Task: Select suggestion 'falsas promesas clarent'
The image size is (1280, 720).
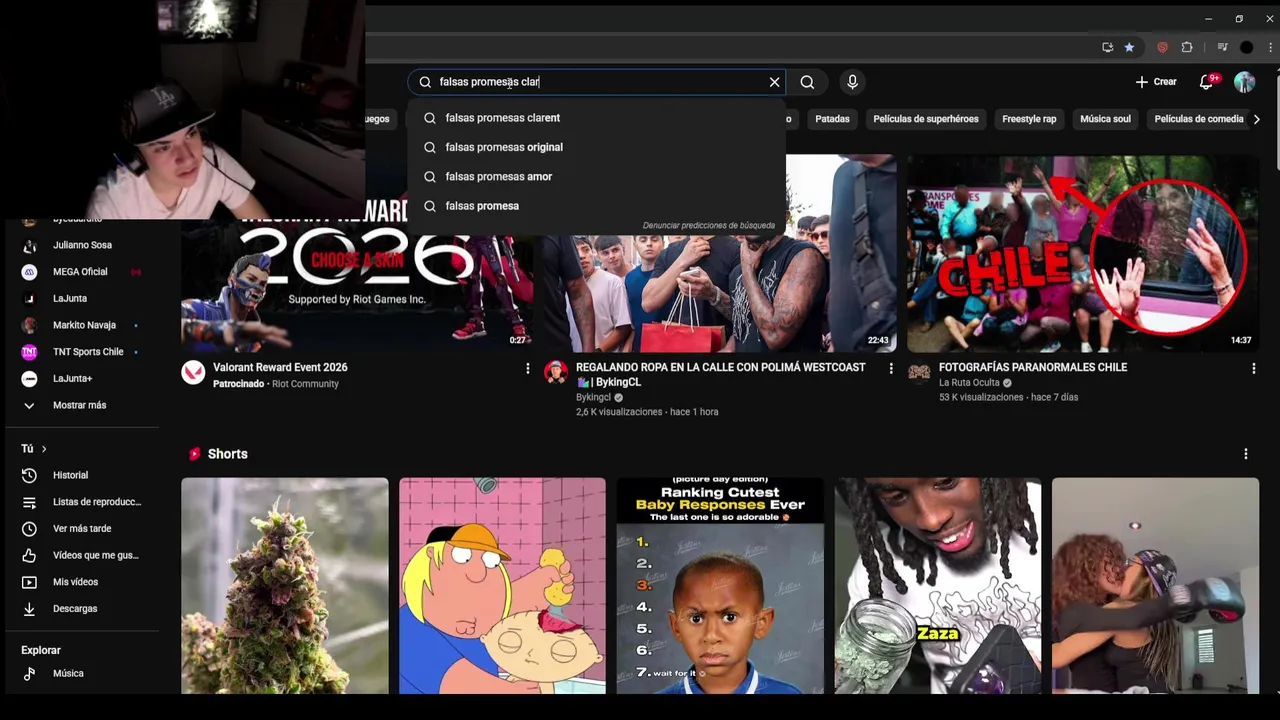Action: click(596, 118)
